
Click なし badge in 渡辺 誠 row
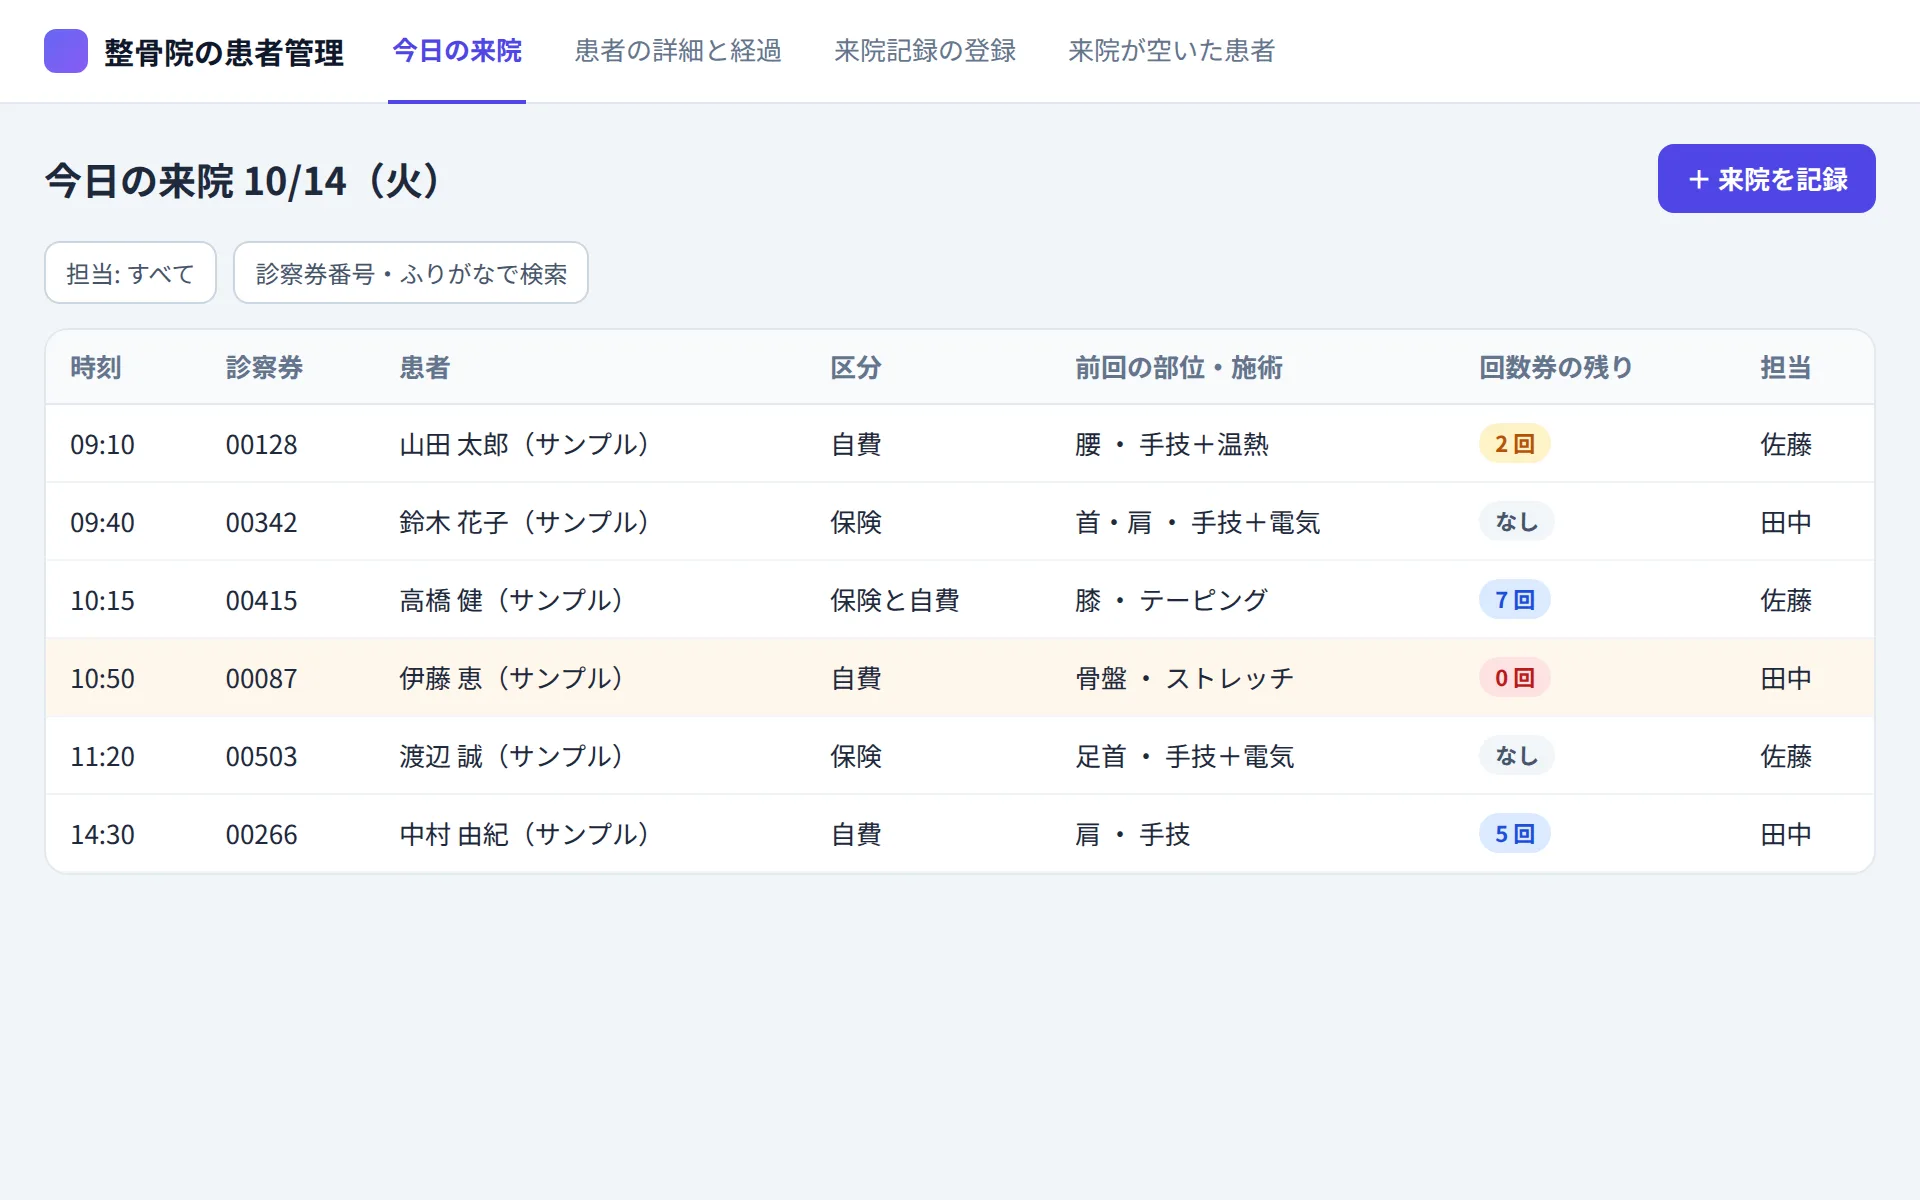(1516, 756)
